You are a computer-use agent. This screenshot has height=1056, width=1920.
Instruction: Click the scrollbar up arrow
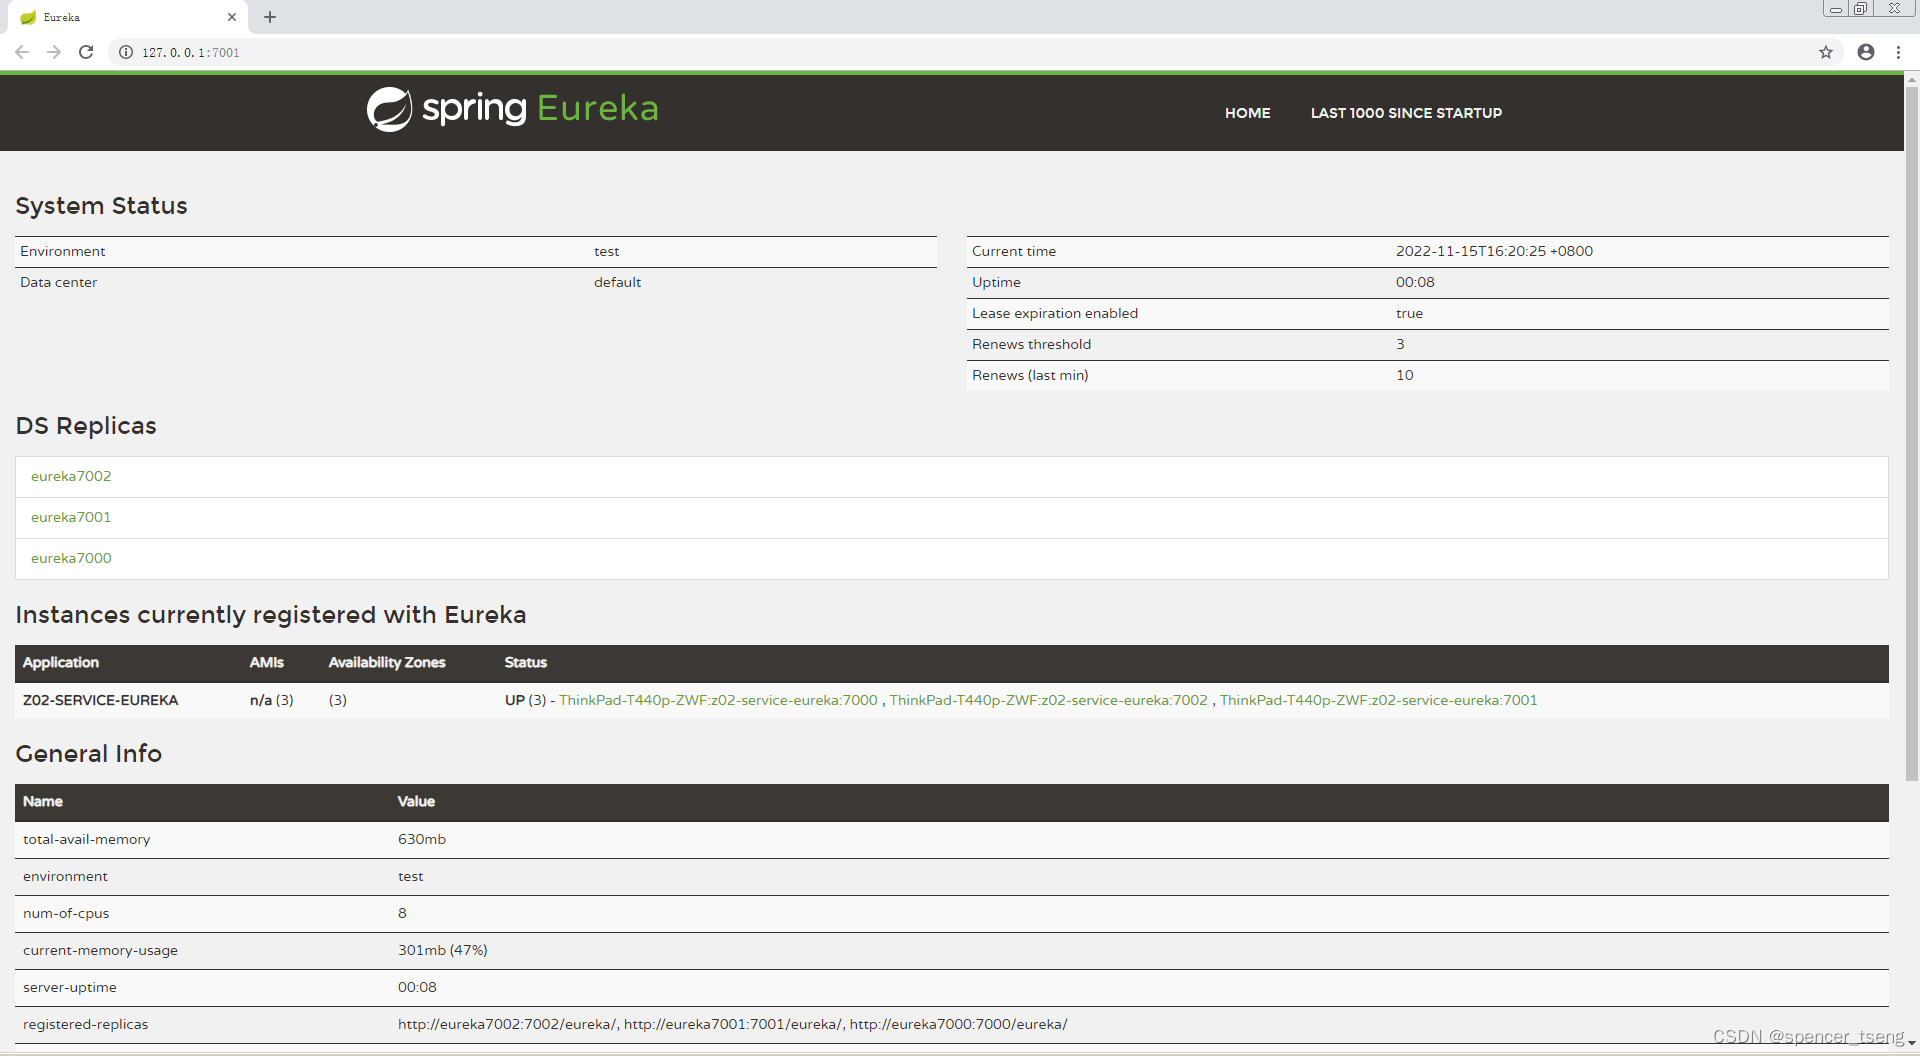point(1912,79)
